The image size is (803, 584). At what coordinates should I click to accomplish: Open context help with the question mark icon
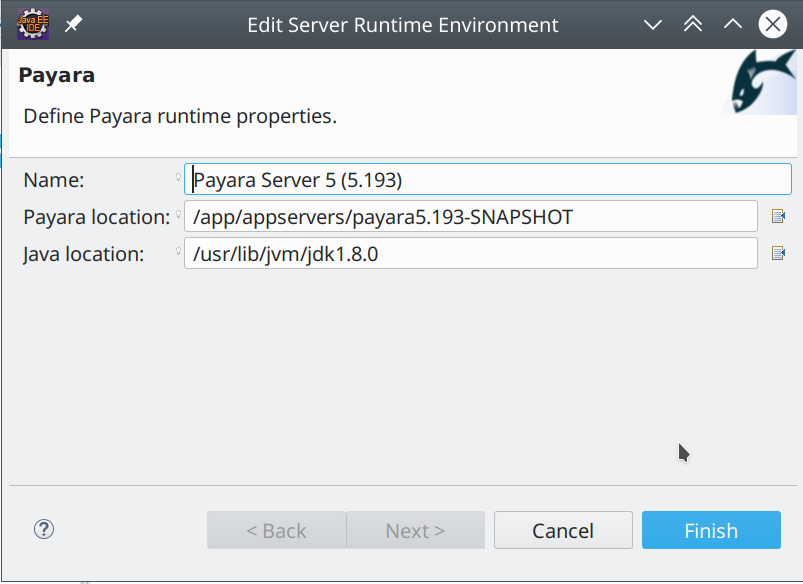click(x=43, y=529)
